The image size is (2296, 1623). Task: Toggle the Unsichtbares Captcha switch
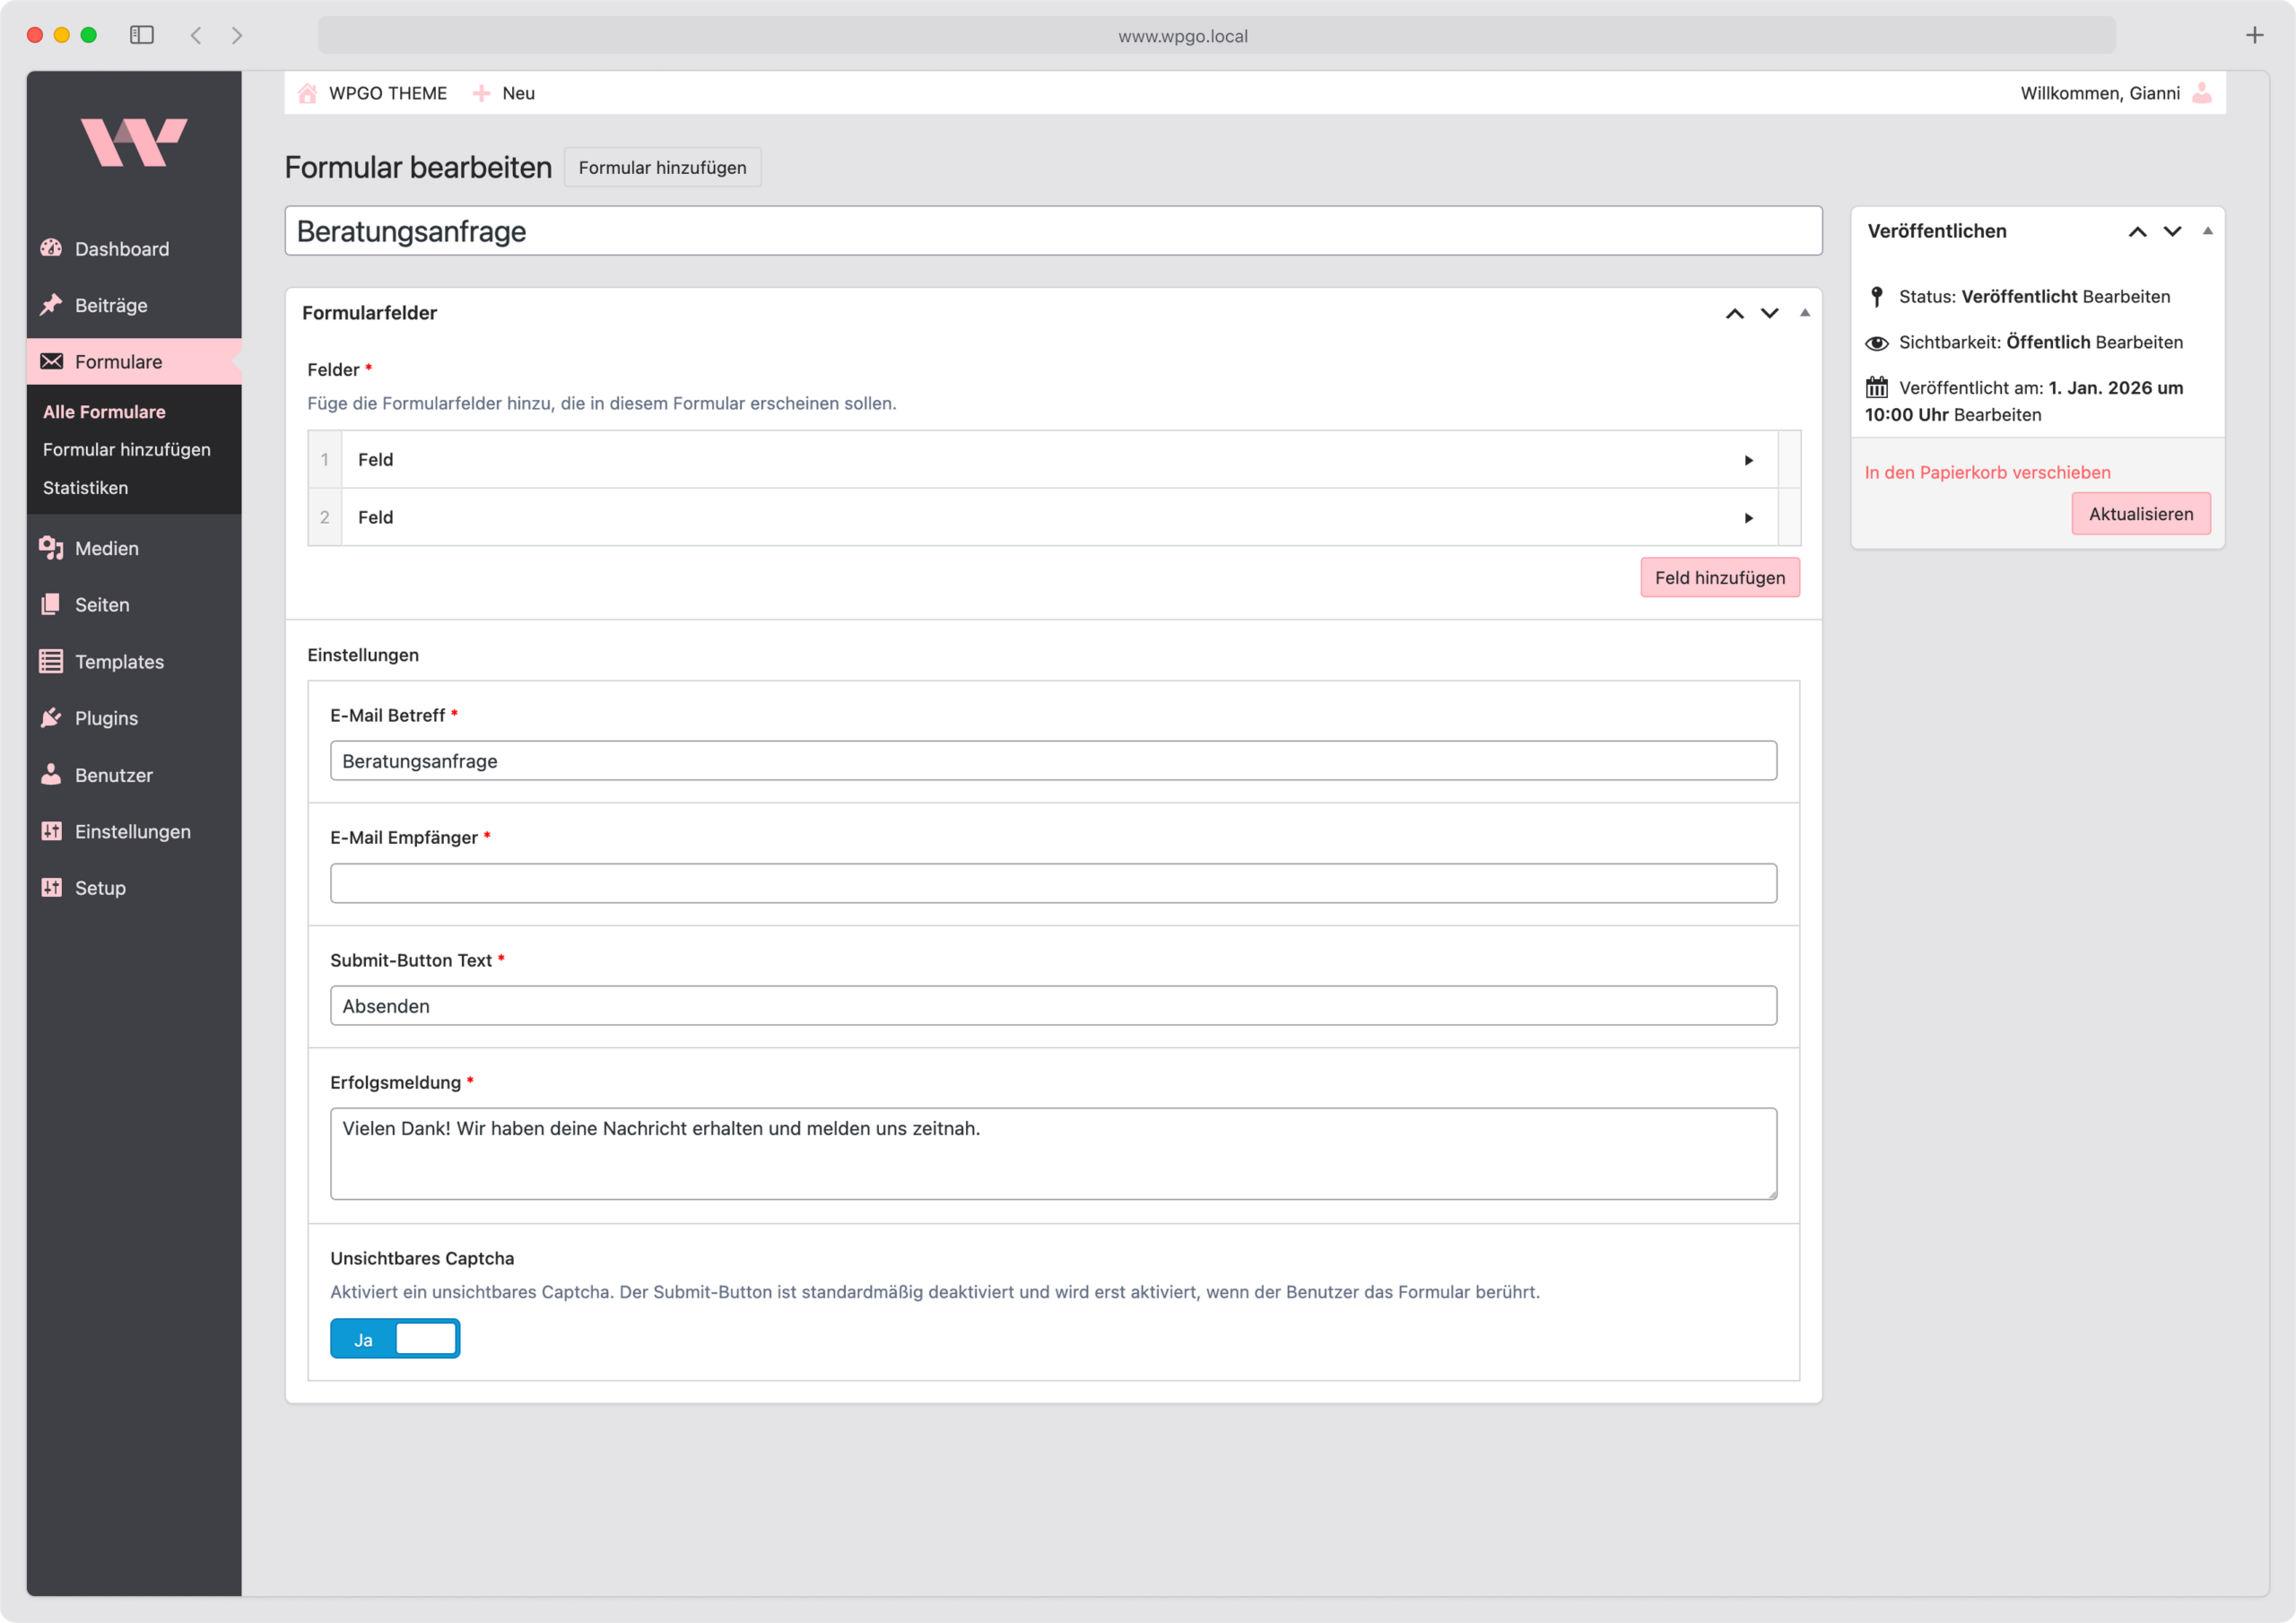click(395, 1339)
